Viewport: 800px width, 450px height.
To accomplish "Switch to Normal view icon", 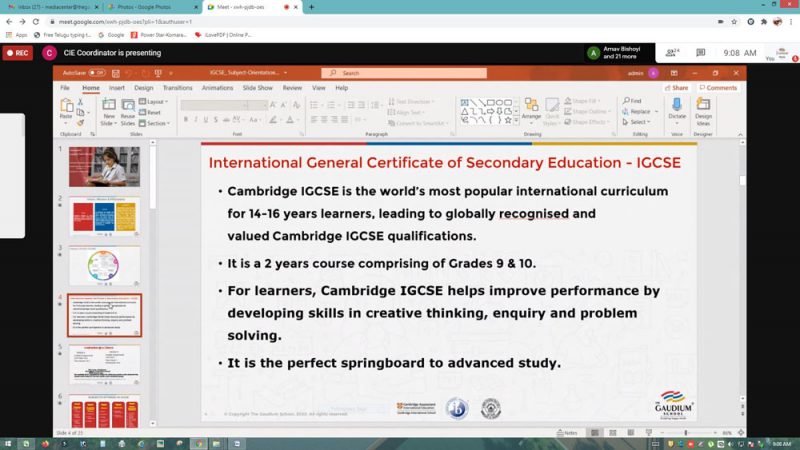I will coord(595,433).
